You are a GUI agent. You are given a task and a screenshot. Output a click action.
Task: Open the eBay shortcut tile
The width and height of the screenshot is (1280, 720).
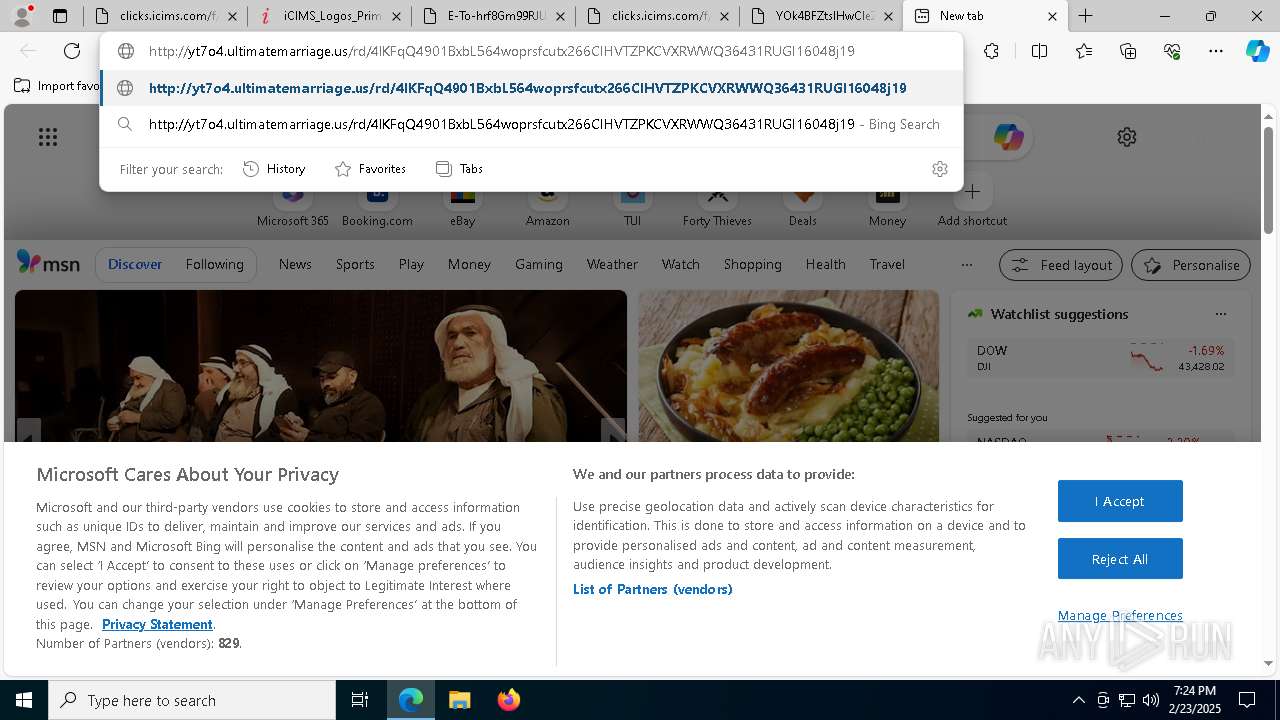click(462, 206)
